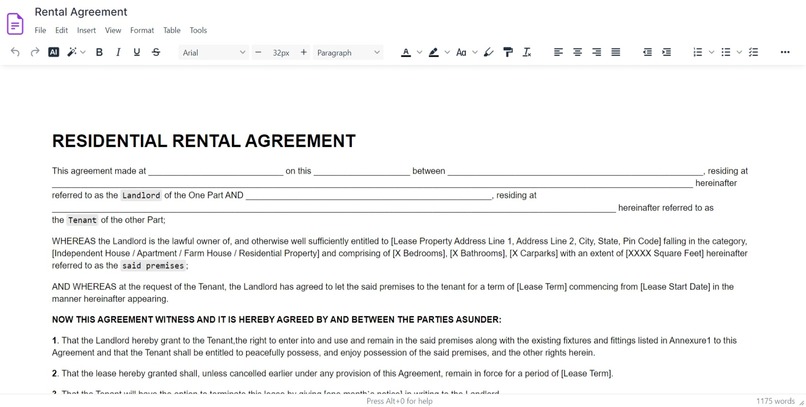Open the Format menu
Screen dimensions: 806x407
(142, 30)
